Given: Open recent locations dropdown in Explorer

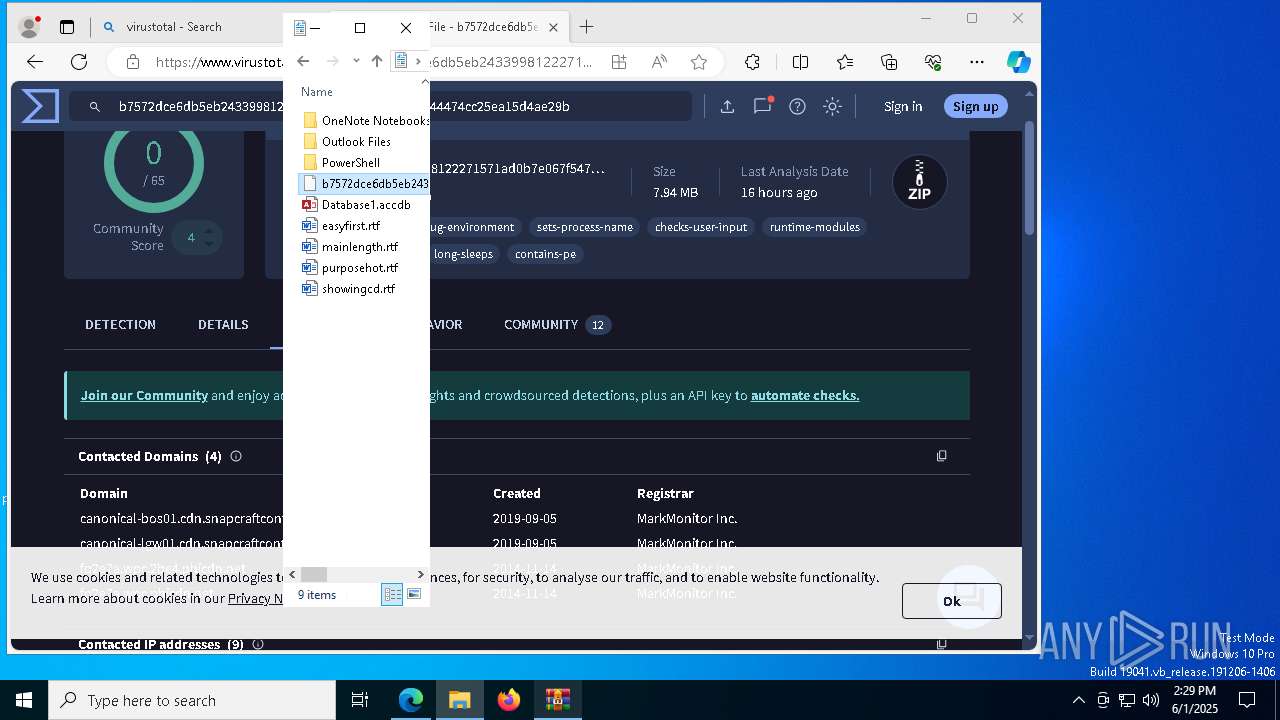Looking at the screenshot, I should (x=355, y=62).
